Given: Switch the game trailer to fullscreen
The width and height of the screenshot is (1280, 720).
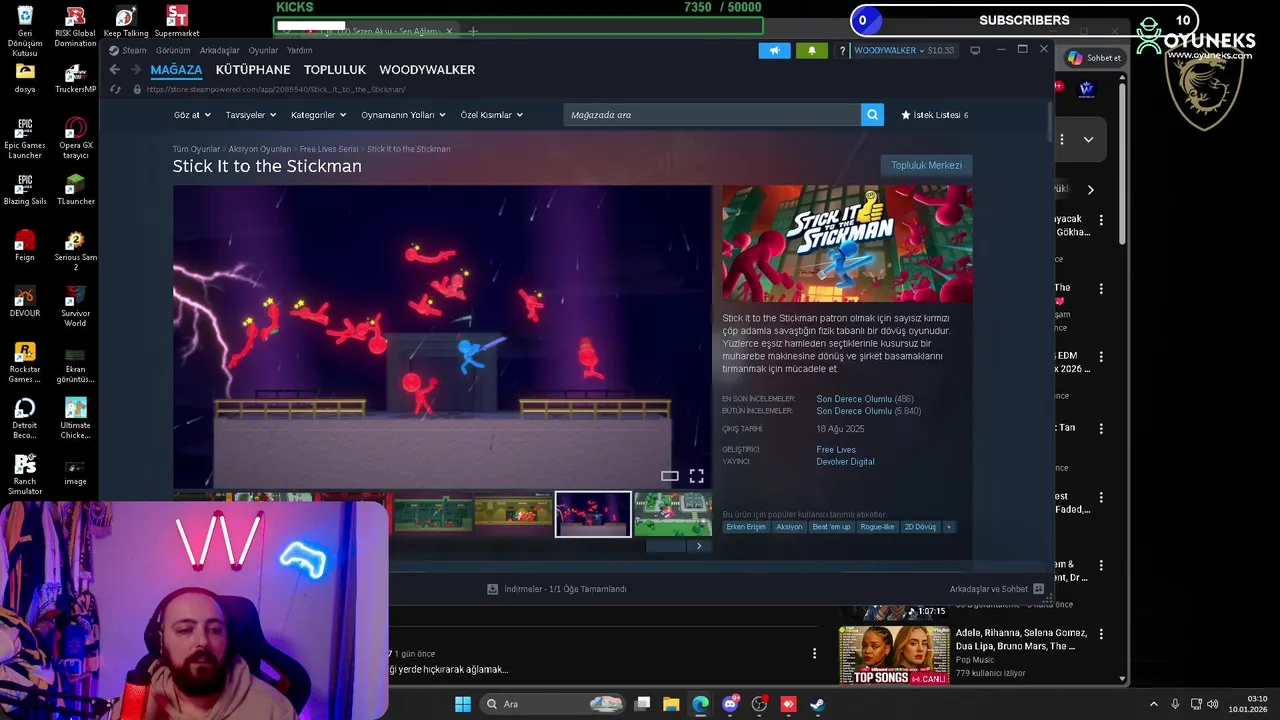Looking at the screenshot, I should coord(696,476).
